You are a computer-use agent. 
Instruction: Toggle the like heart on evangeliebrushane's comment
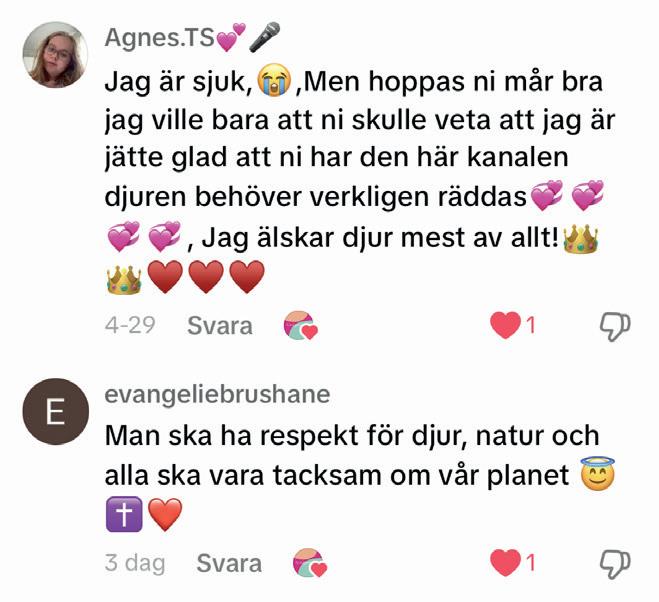pos(505,562)
